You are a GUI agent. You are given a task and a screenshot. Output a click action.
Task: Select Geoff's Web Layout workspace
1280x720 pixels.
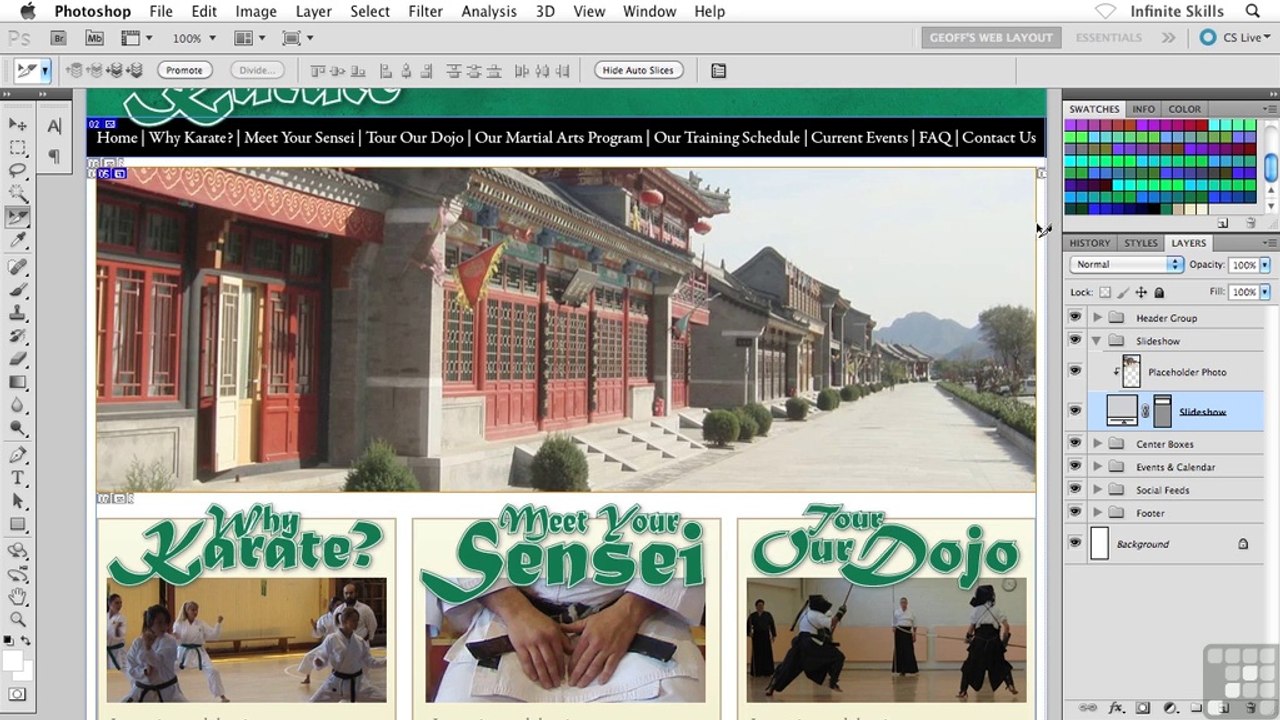[x=991, y=38]
